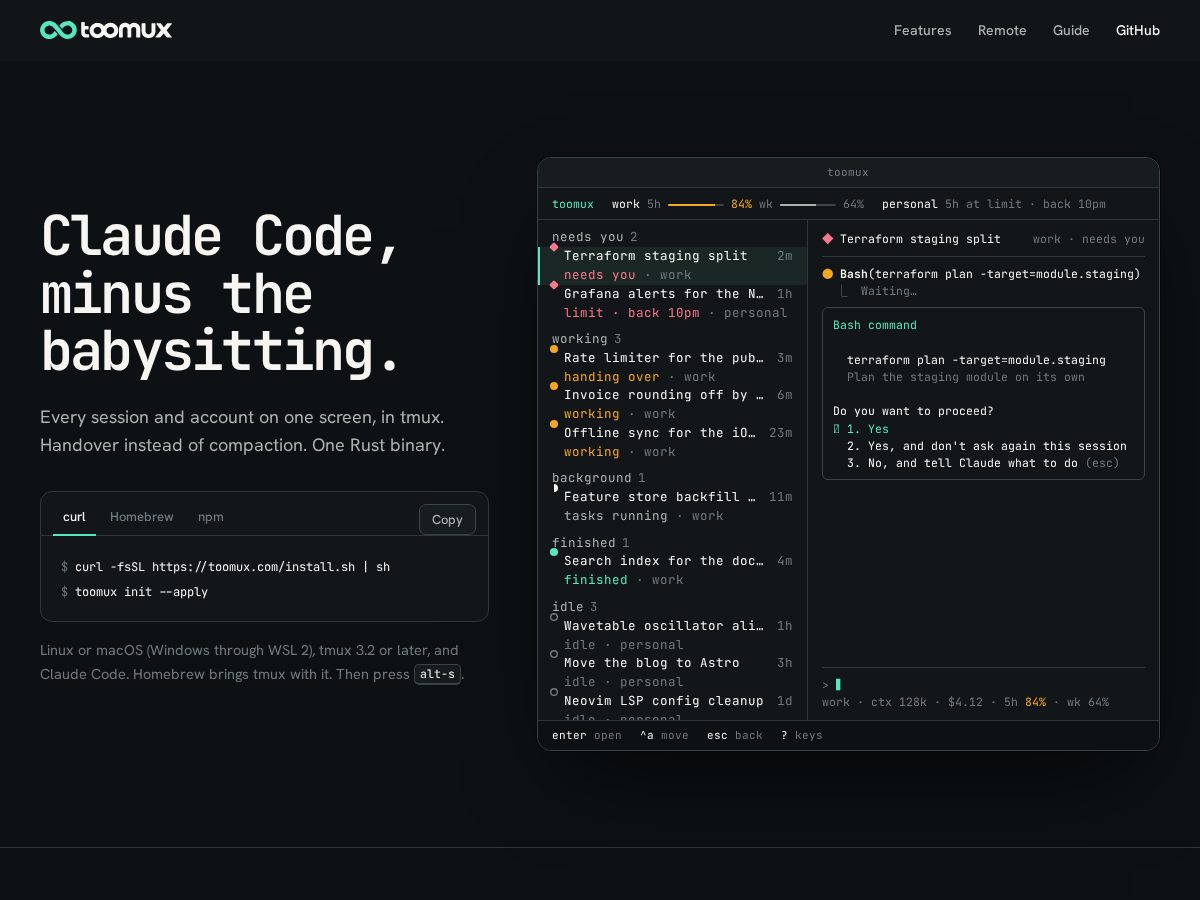Screen dimensions: 1200x900
Task: Click the "working 3" group header
Action: click(587, 339)
